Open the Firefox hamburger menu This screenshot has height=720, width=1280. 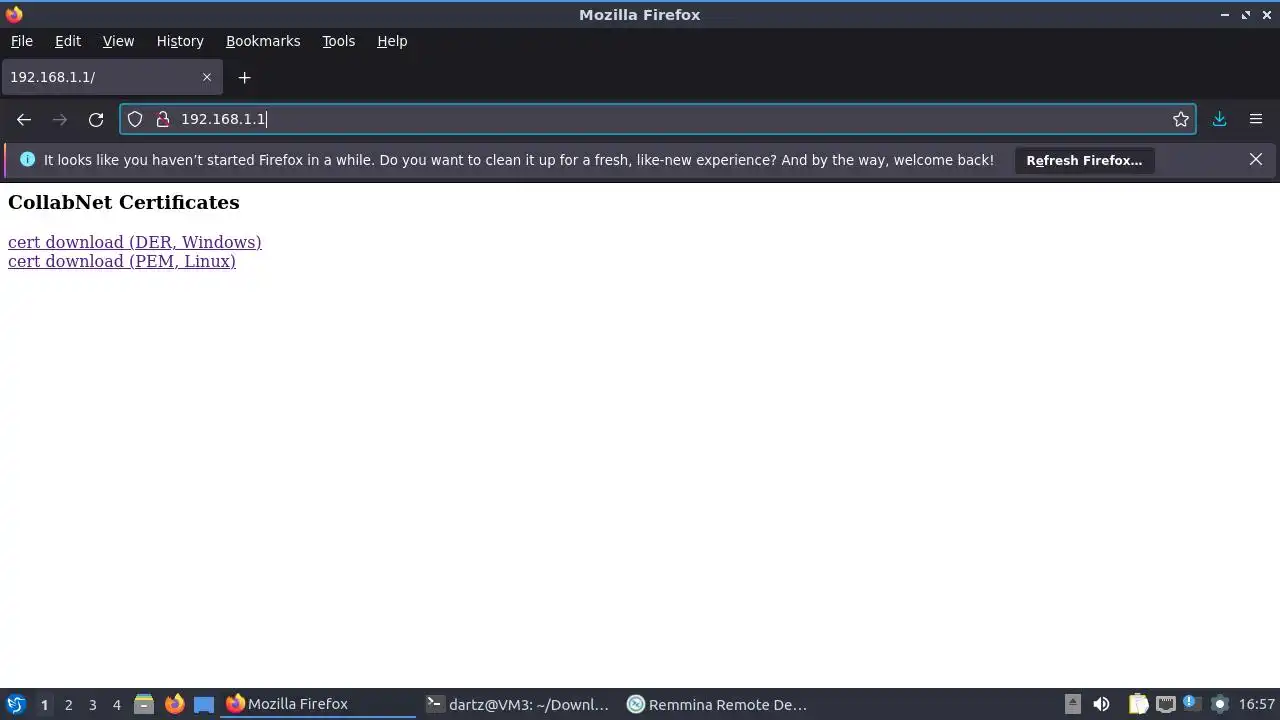[x=1256, y=119]
